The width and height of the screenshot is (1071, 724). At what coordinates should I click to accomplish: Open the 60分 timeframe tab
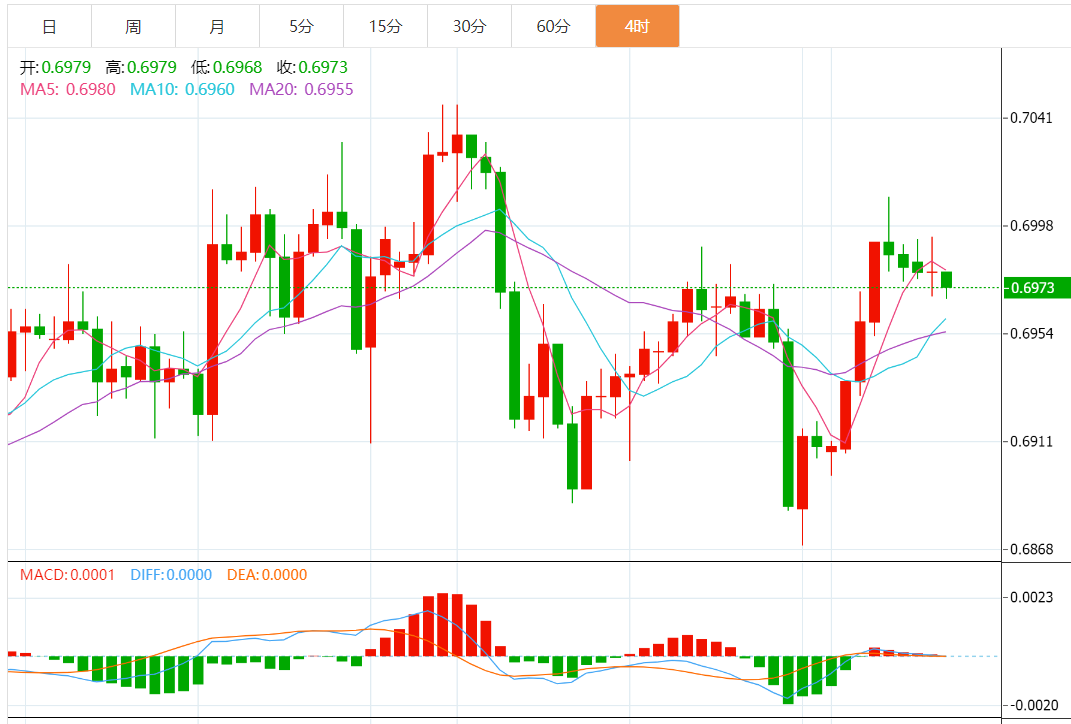click(x=553, y=27)
